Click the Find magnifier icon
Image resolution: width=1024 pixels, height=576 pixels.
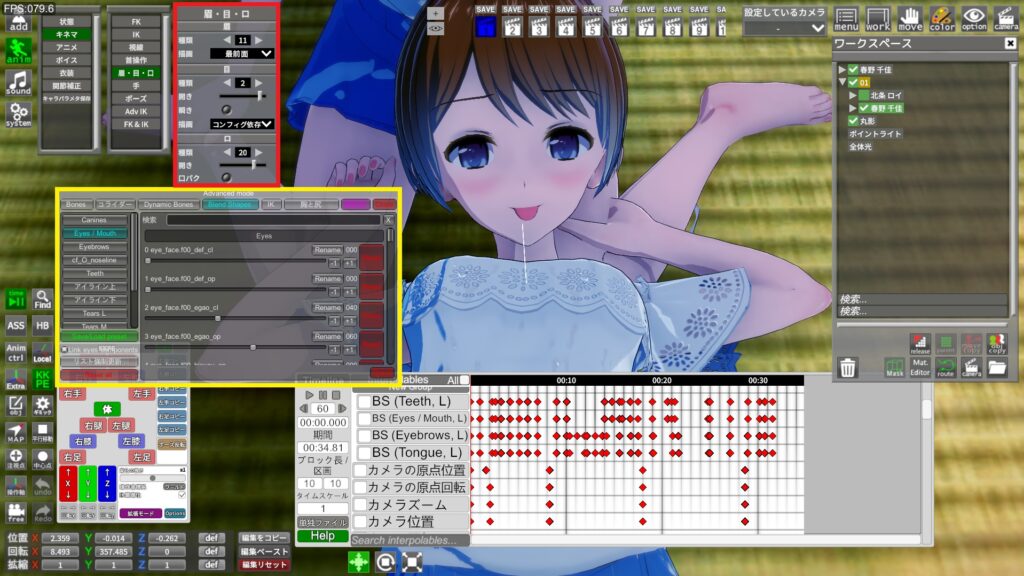pyautogui.click(x=42, y=299)
